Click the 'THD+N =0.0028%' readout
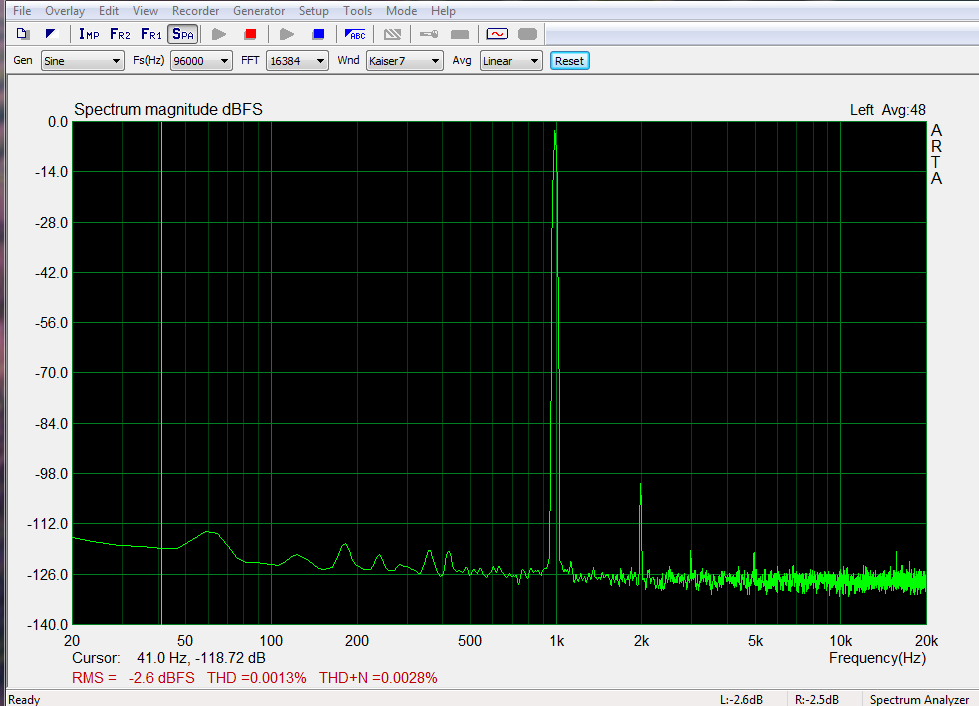The height and width of the screenshot is (706, 979). click(378, 678)
